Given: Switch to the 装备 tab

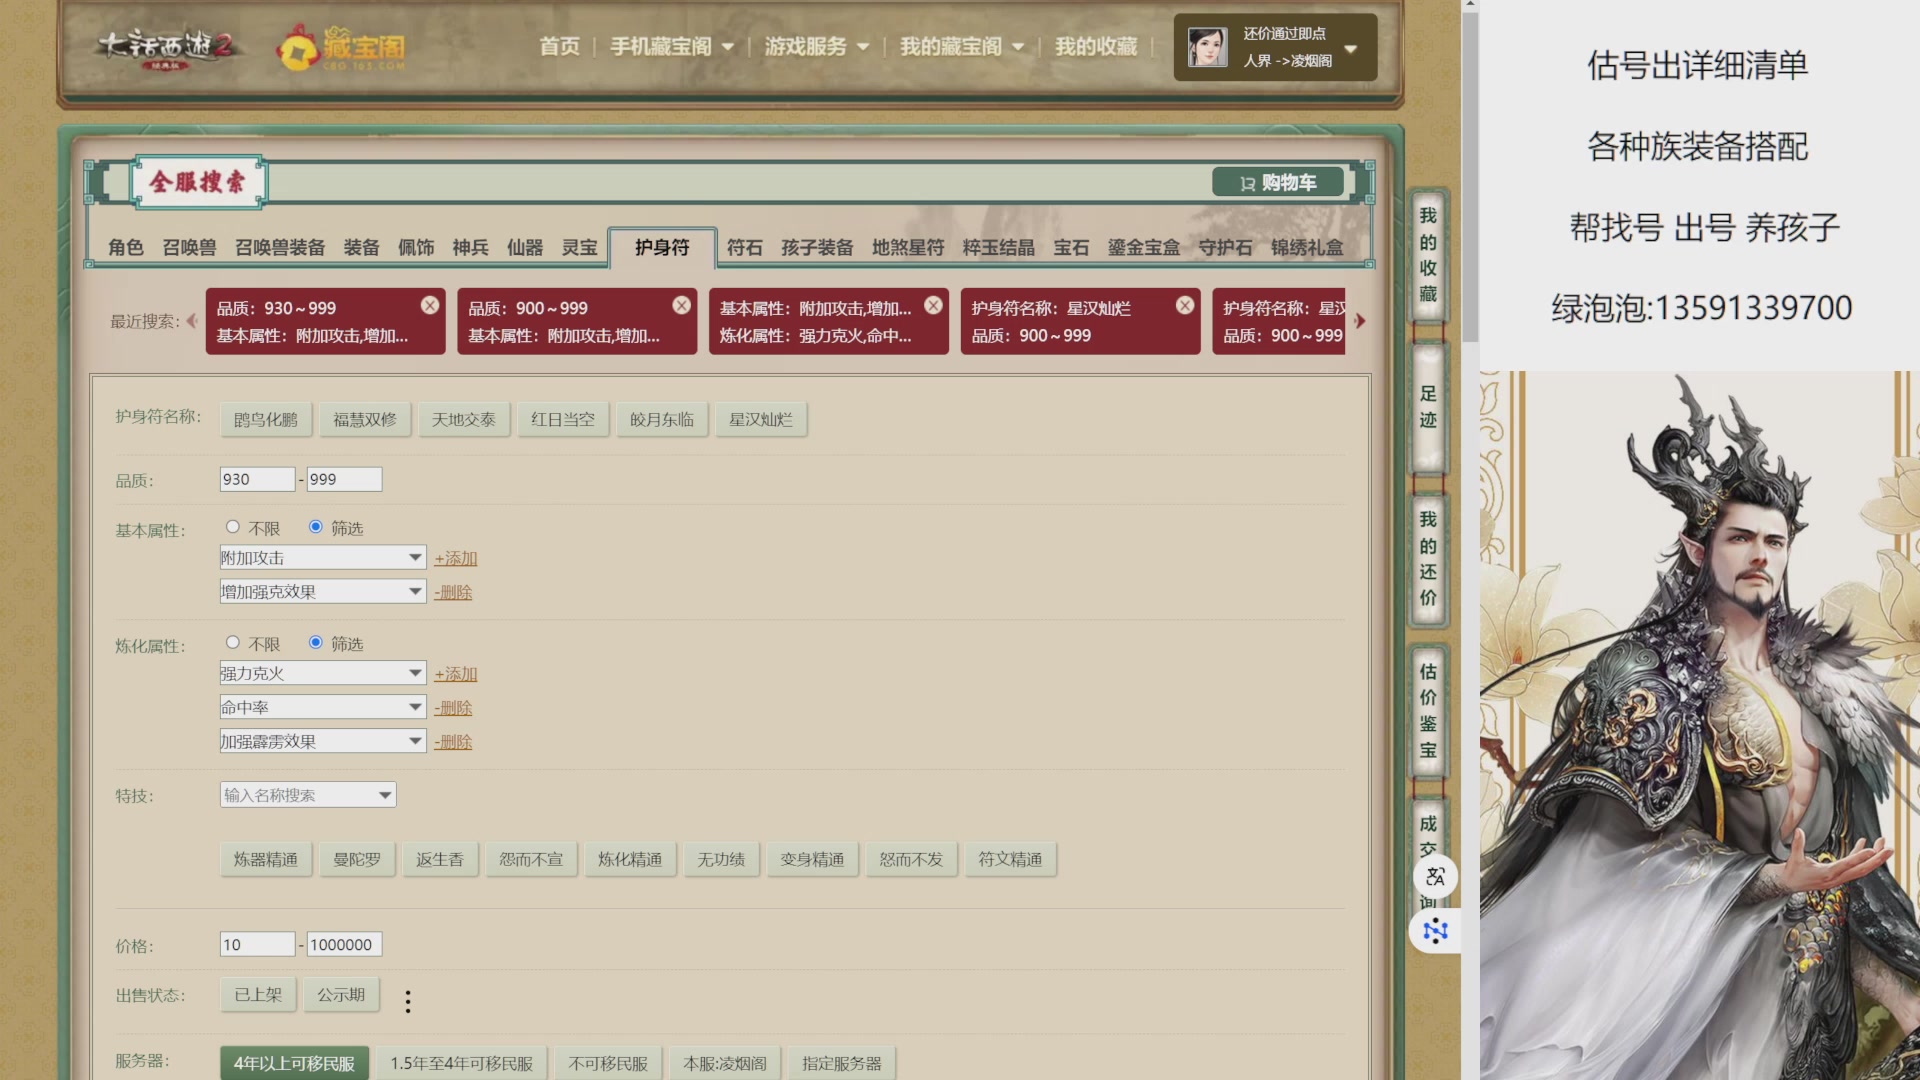Looking at the screenshot, I should pyautogui.click(x=361, y=247).
